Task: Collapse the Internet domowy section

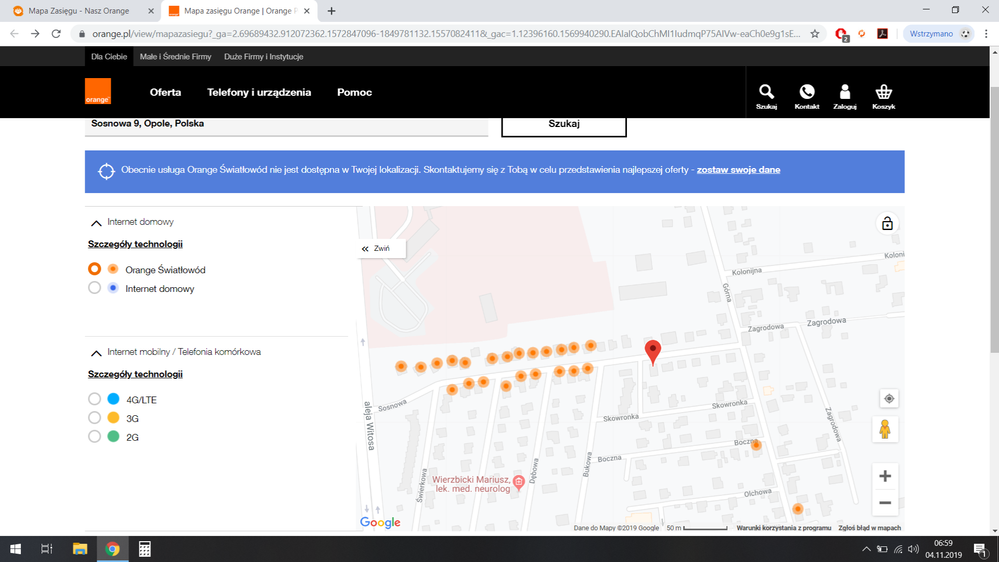Action: point(96,223)
